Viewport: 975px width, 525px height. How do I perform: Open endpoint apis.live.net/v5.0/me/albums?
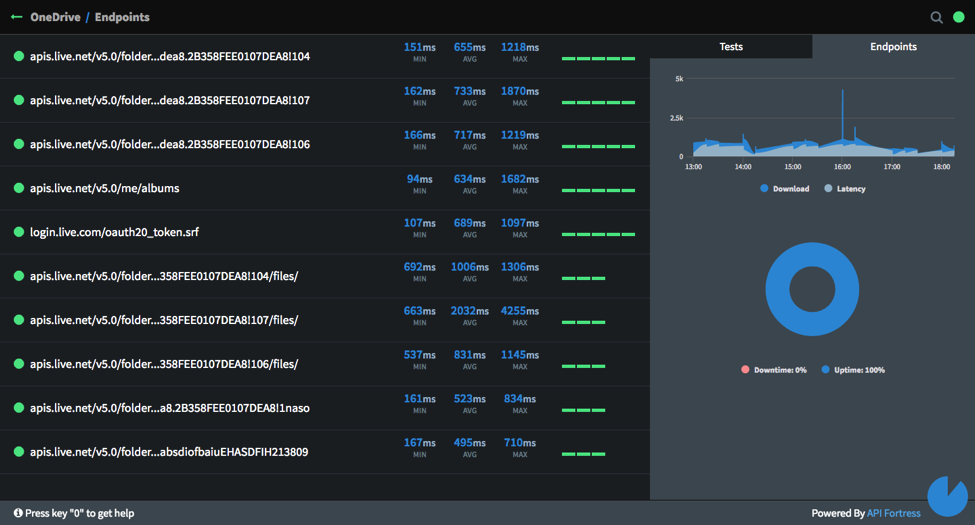point(104,188)
